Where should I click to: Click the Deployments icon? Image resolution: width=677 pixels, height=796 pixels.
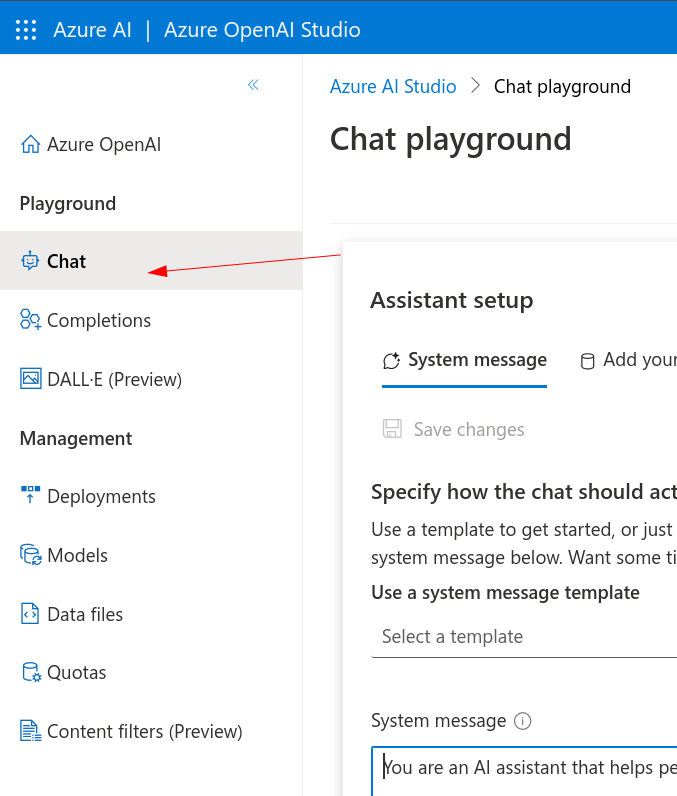[x=30, y=494]
